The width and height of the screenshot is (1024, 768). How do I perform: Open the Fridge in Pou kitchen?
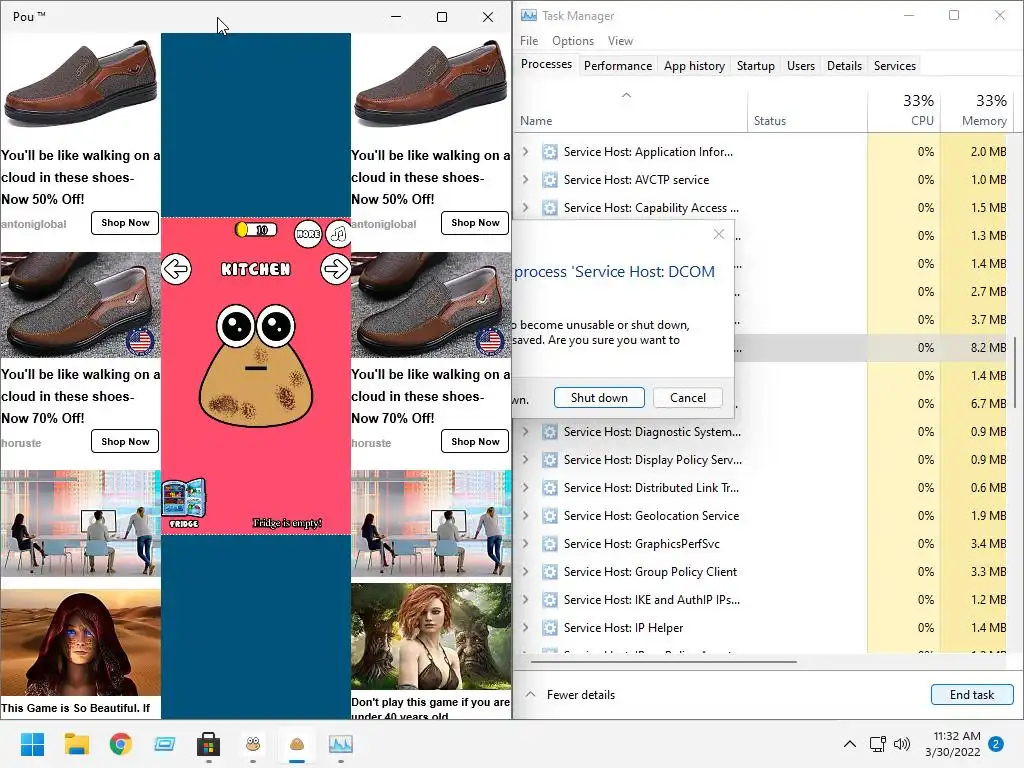(x=184, y=504)
